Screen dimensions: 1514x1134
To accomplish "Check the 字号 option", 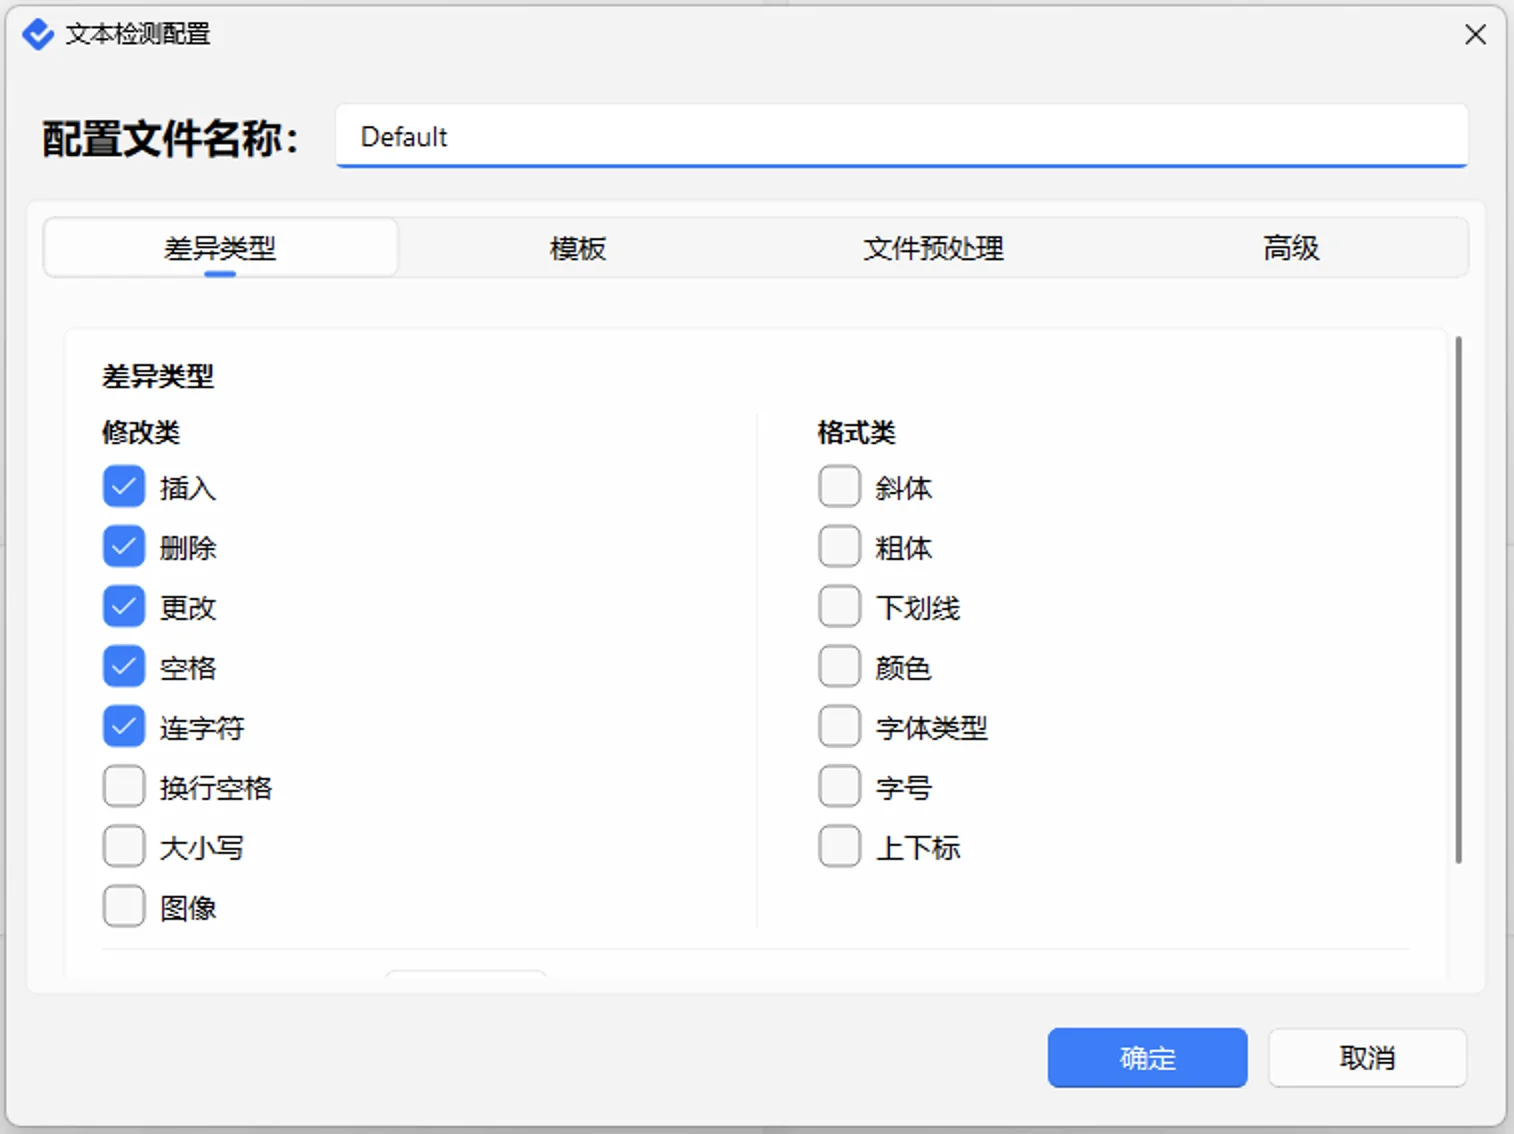I will point(840,787).
